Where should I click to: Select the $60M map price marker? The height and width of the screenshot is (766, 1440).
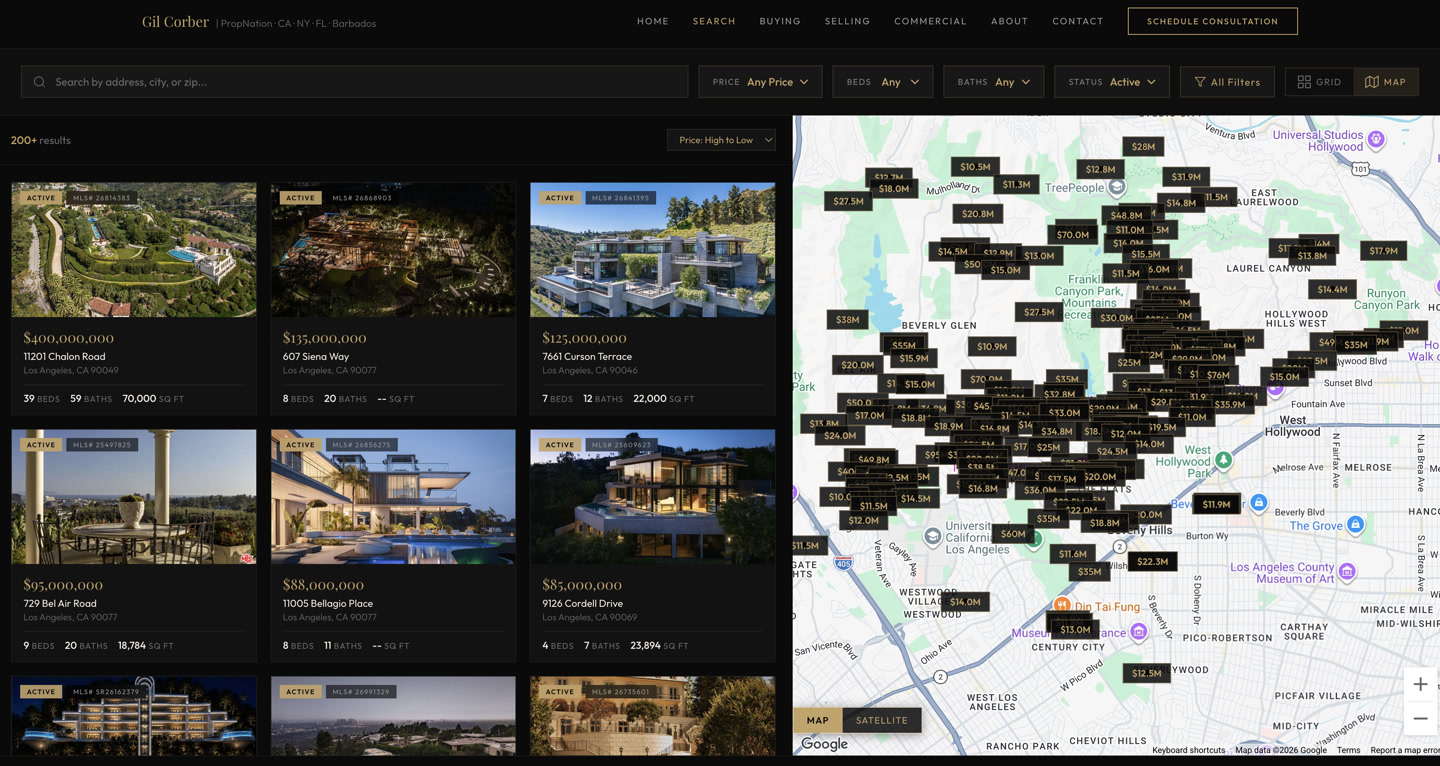(x=1013, y=534)
